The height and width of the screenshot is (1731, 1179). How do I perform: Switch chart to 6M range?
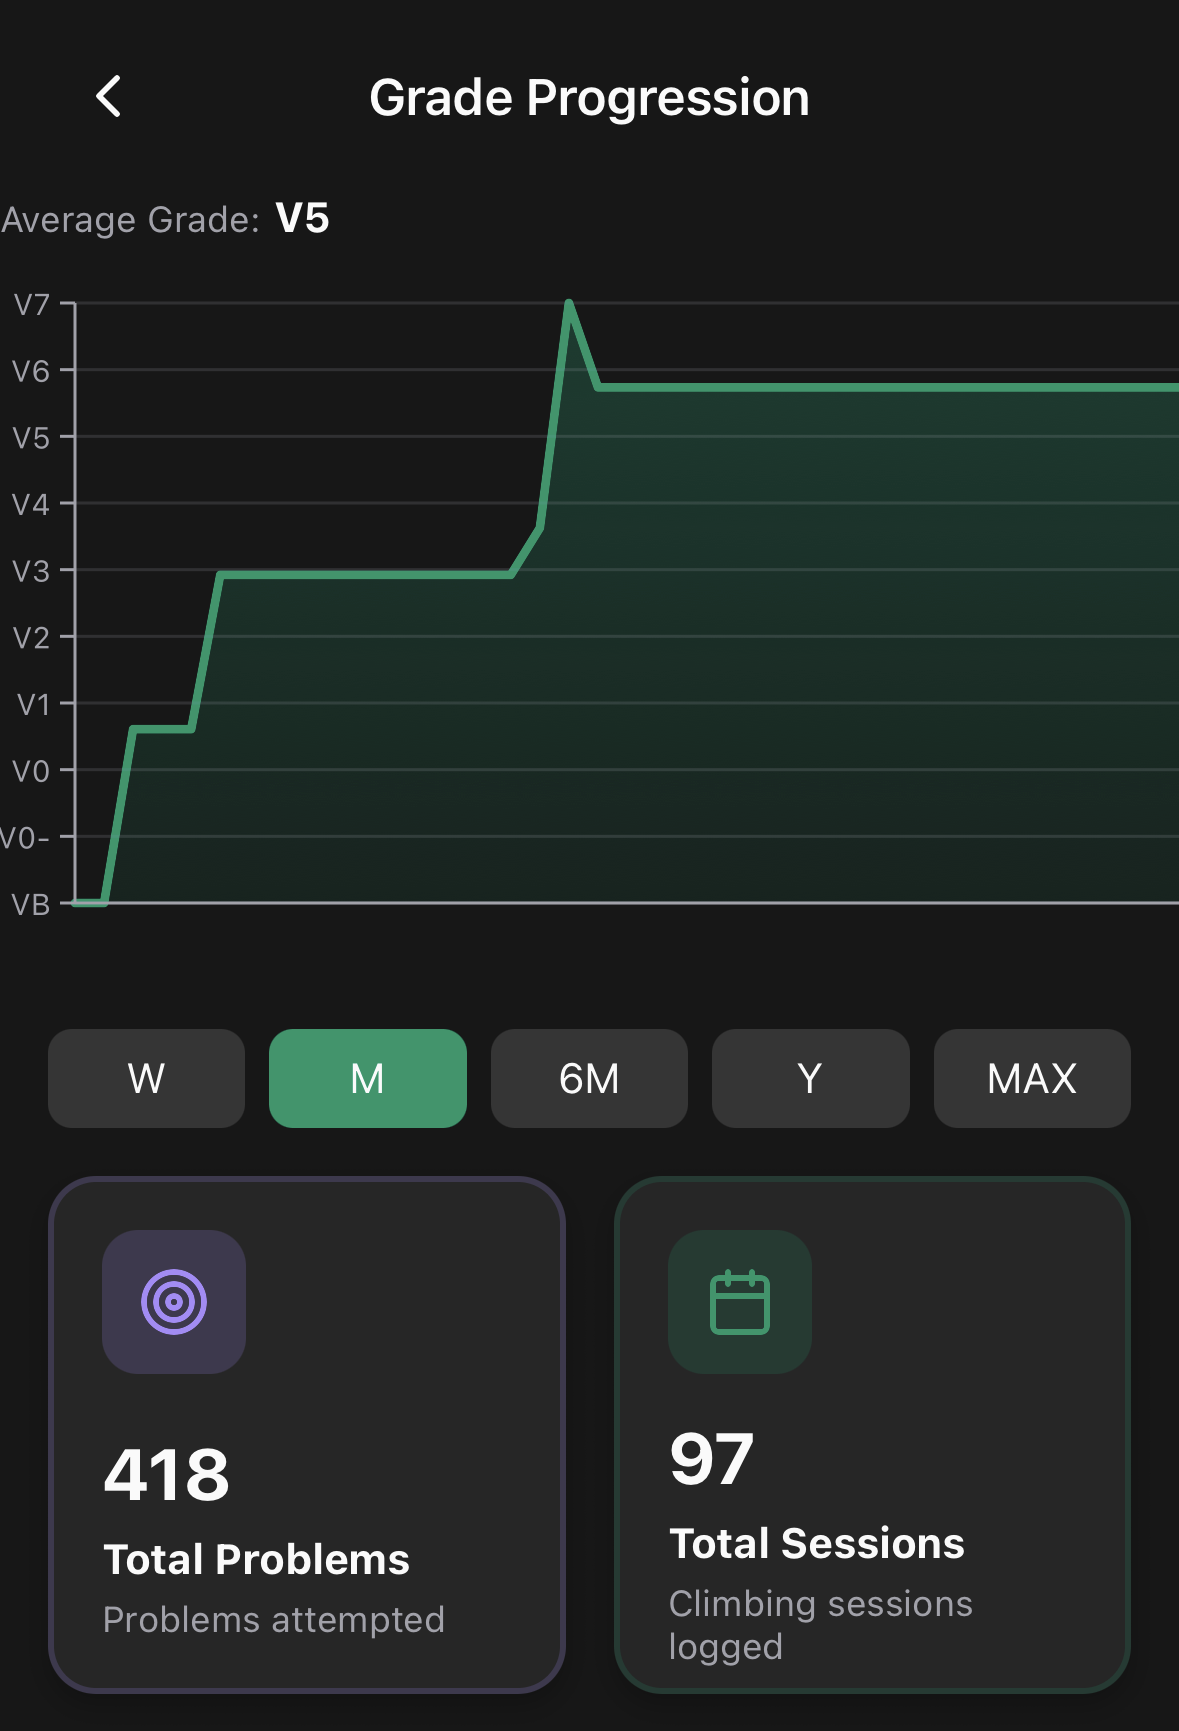tap(589, 1078)
